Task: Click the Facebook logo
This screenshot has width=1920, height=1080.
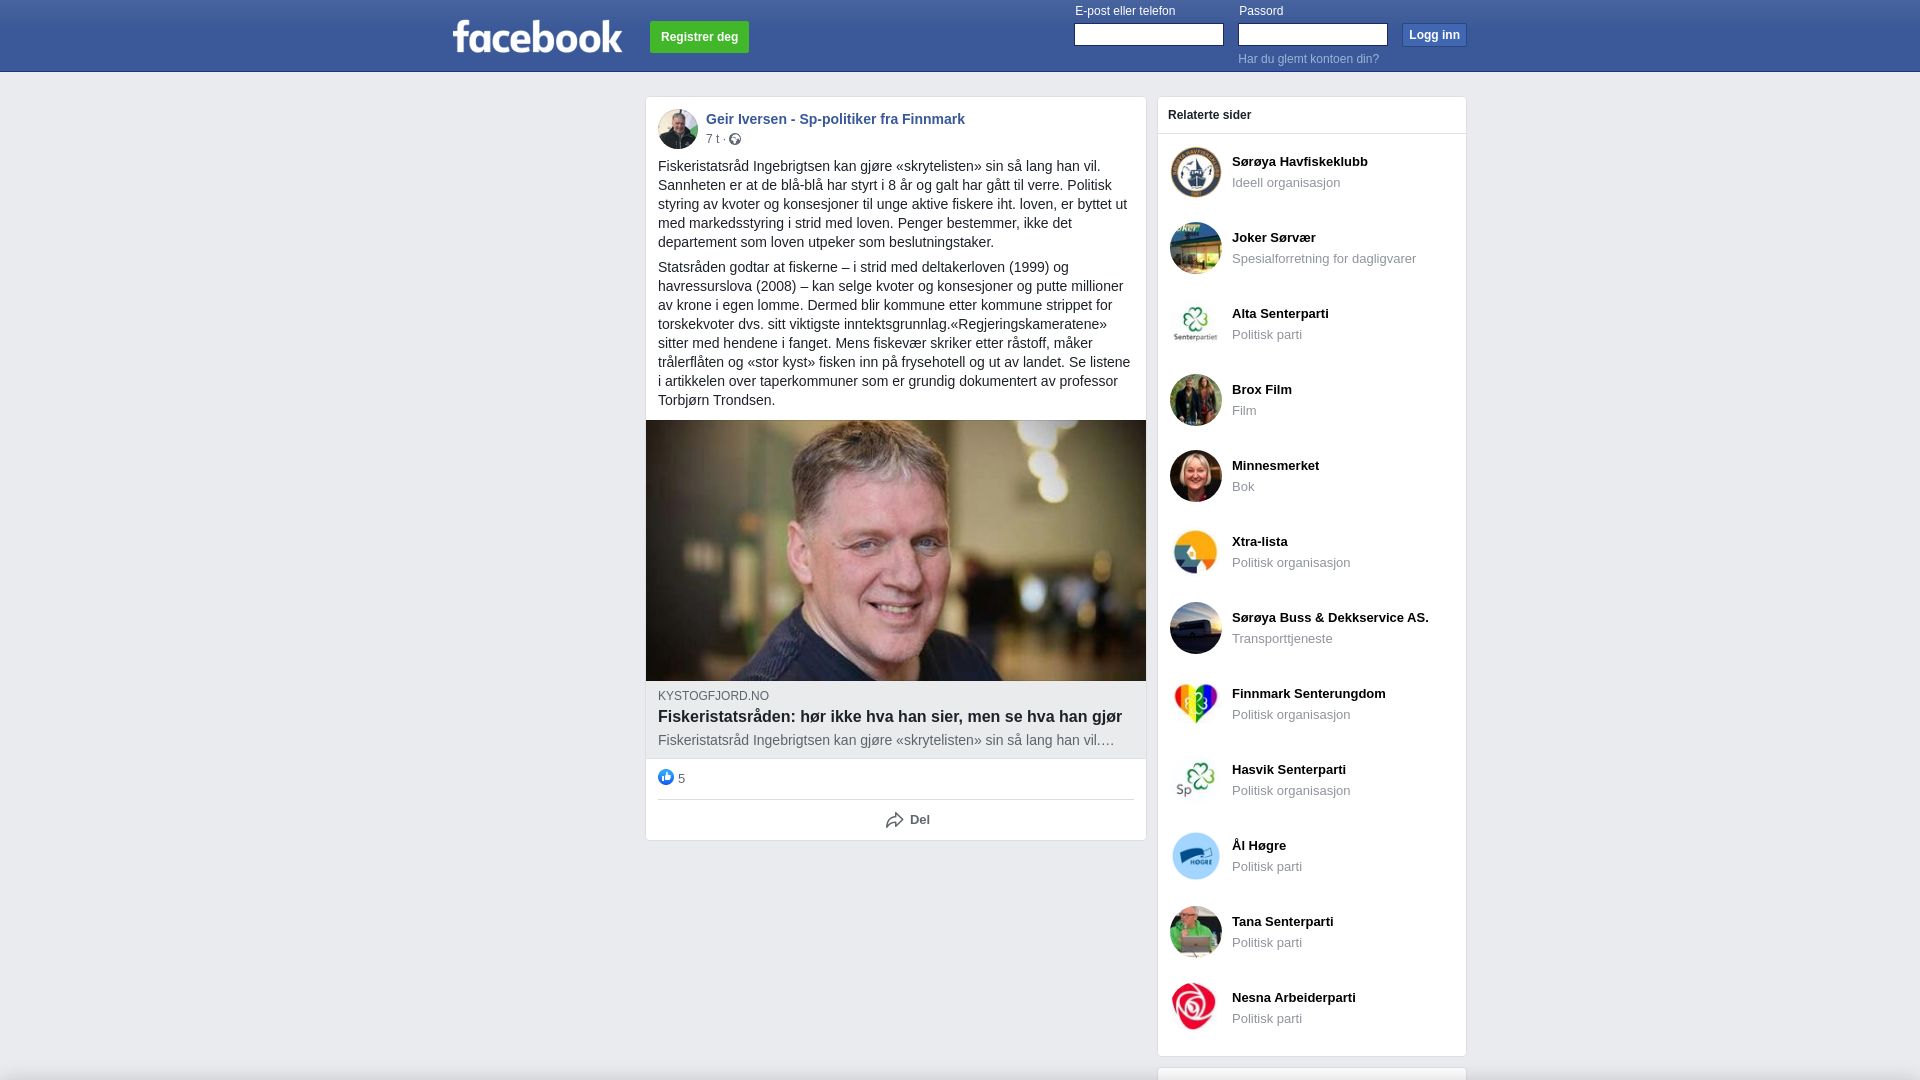Action: 537,36
